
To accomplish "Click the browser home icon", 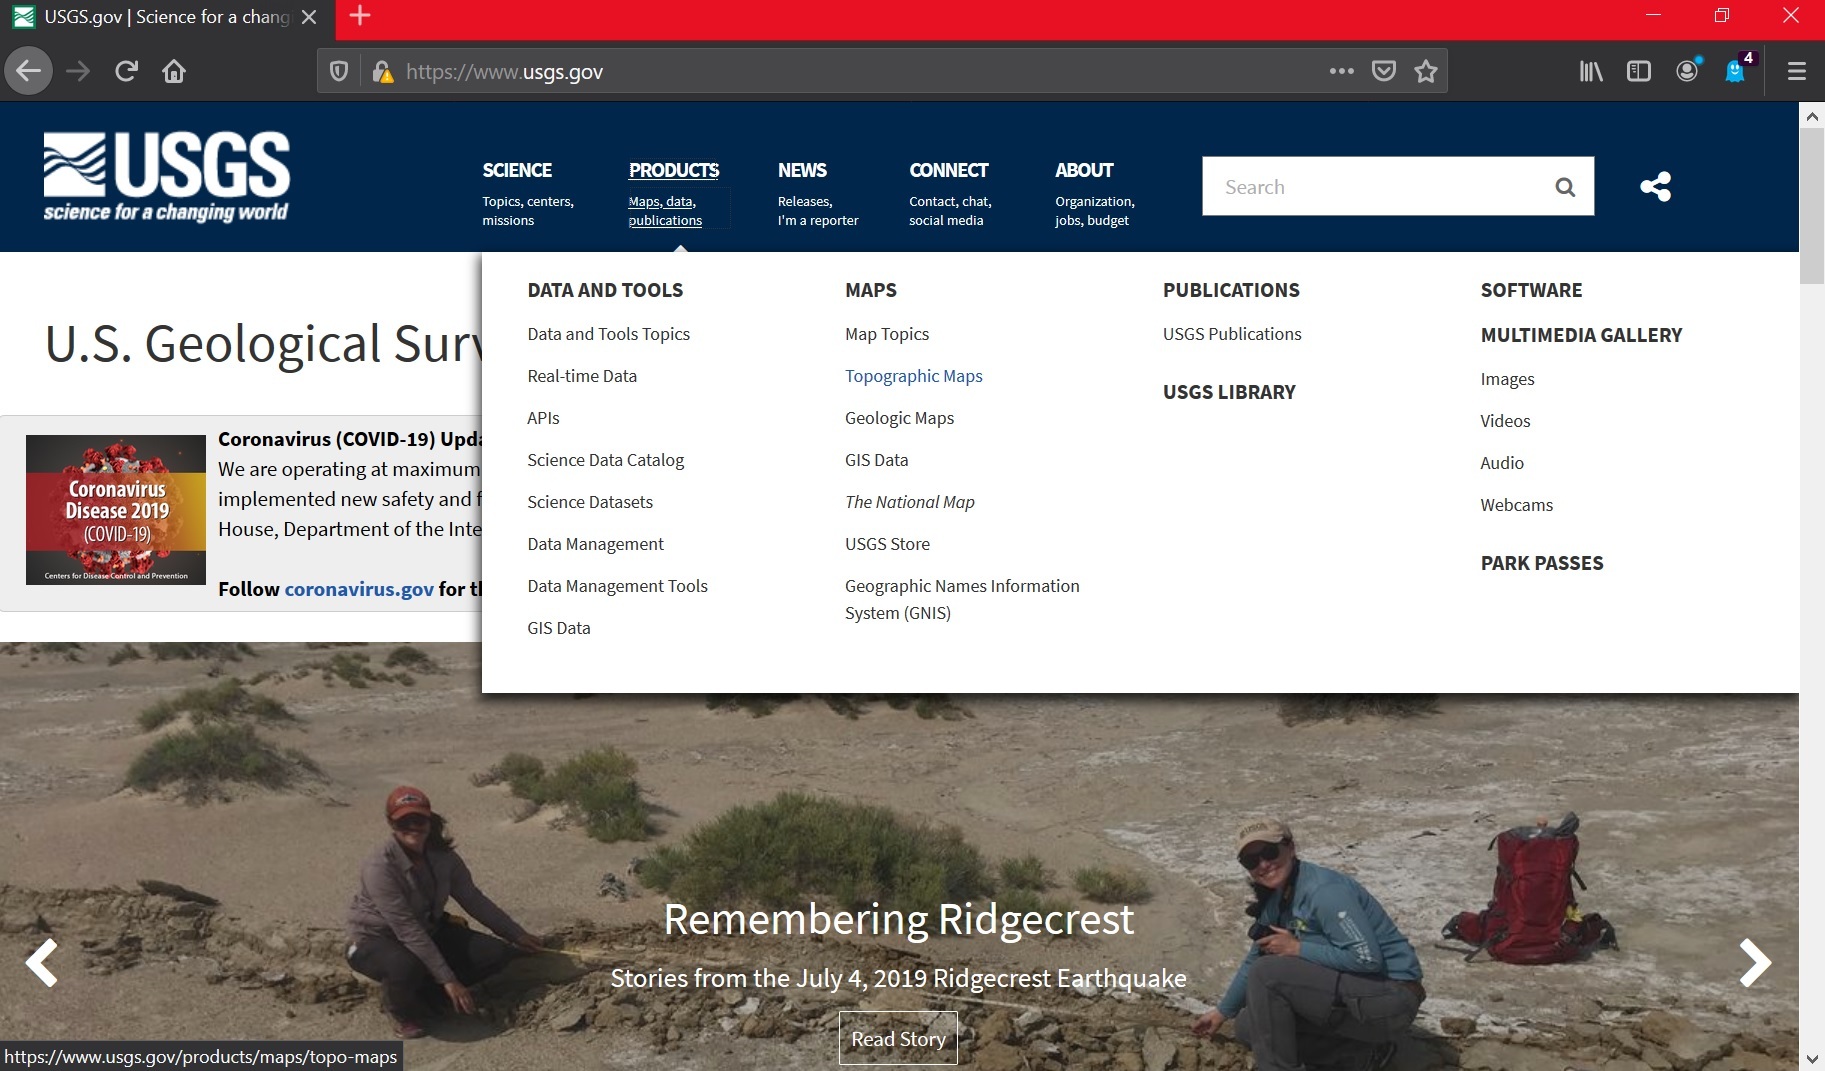I will tap(174, 70).
